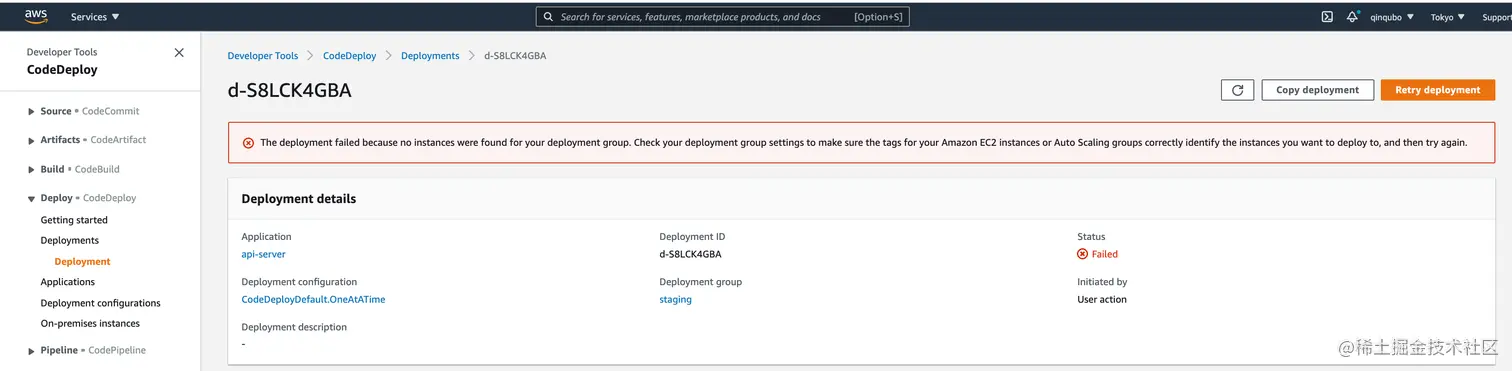Click the Deployment ID value d-S8LCK4GBA
The image size is (1512, 371).
tap(690, 254)
